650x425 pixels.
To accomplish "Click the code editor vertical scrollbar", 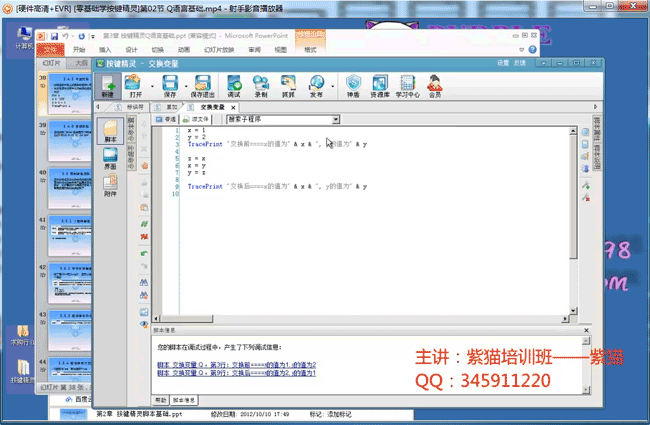I will 572,200.
